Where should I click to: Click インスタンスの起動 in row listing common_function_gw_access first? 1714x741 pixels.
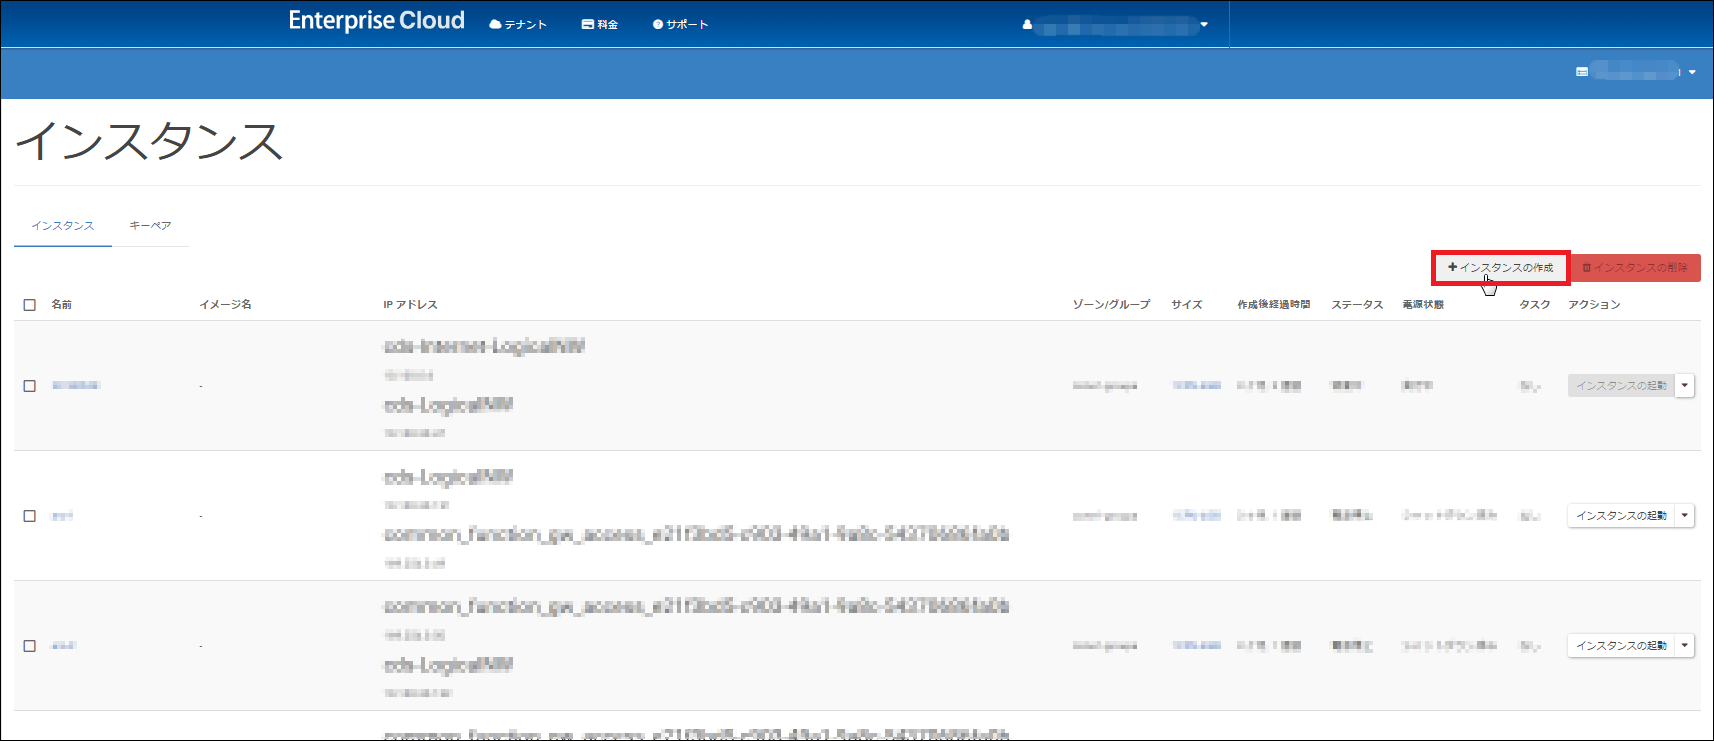tap(1622, 645)
